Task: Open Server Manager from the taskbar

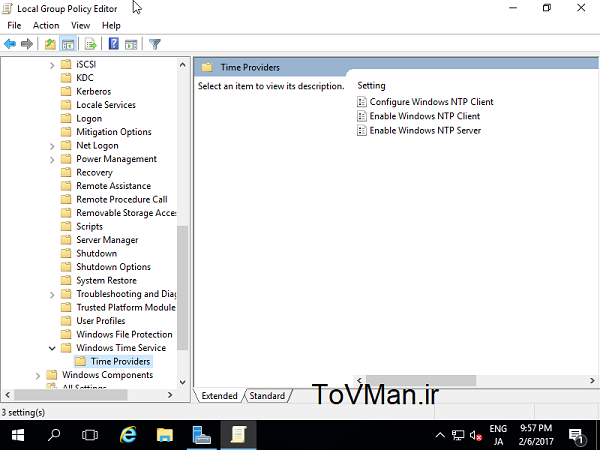Action: [x=202, y=435]
